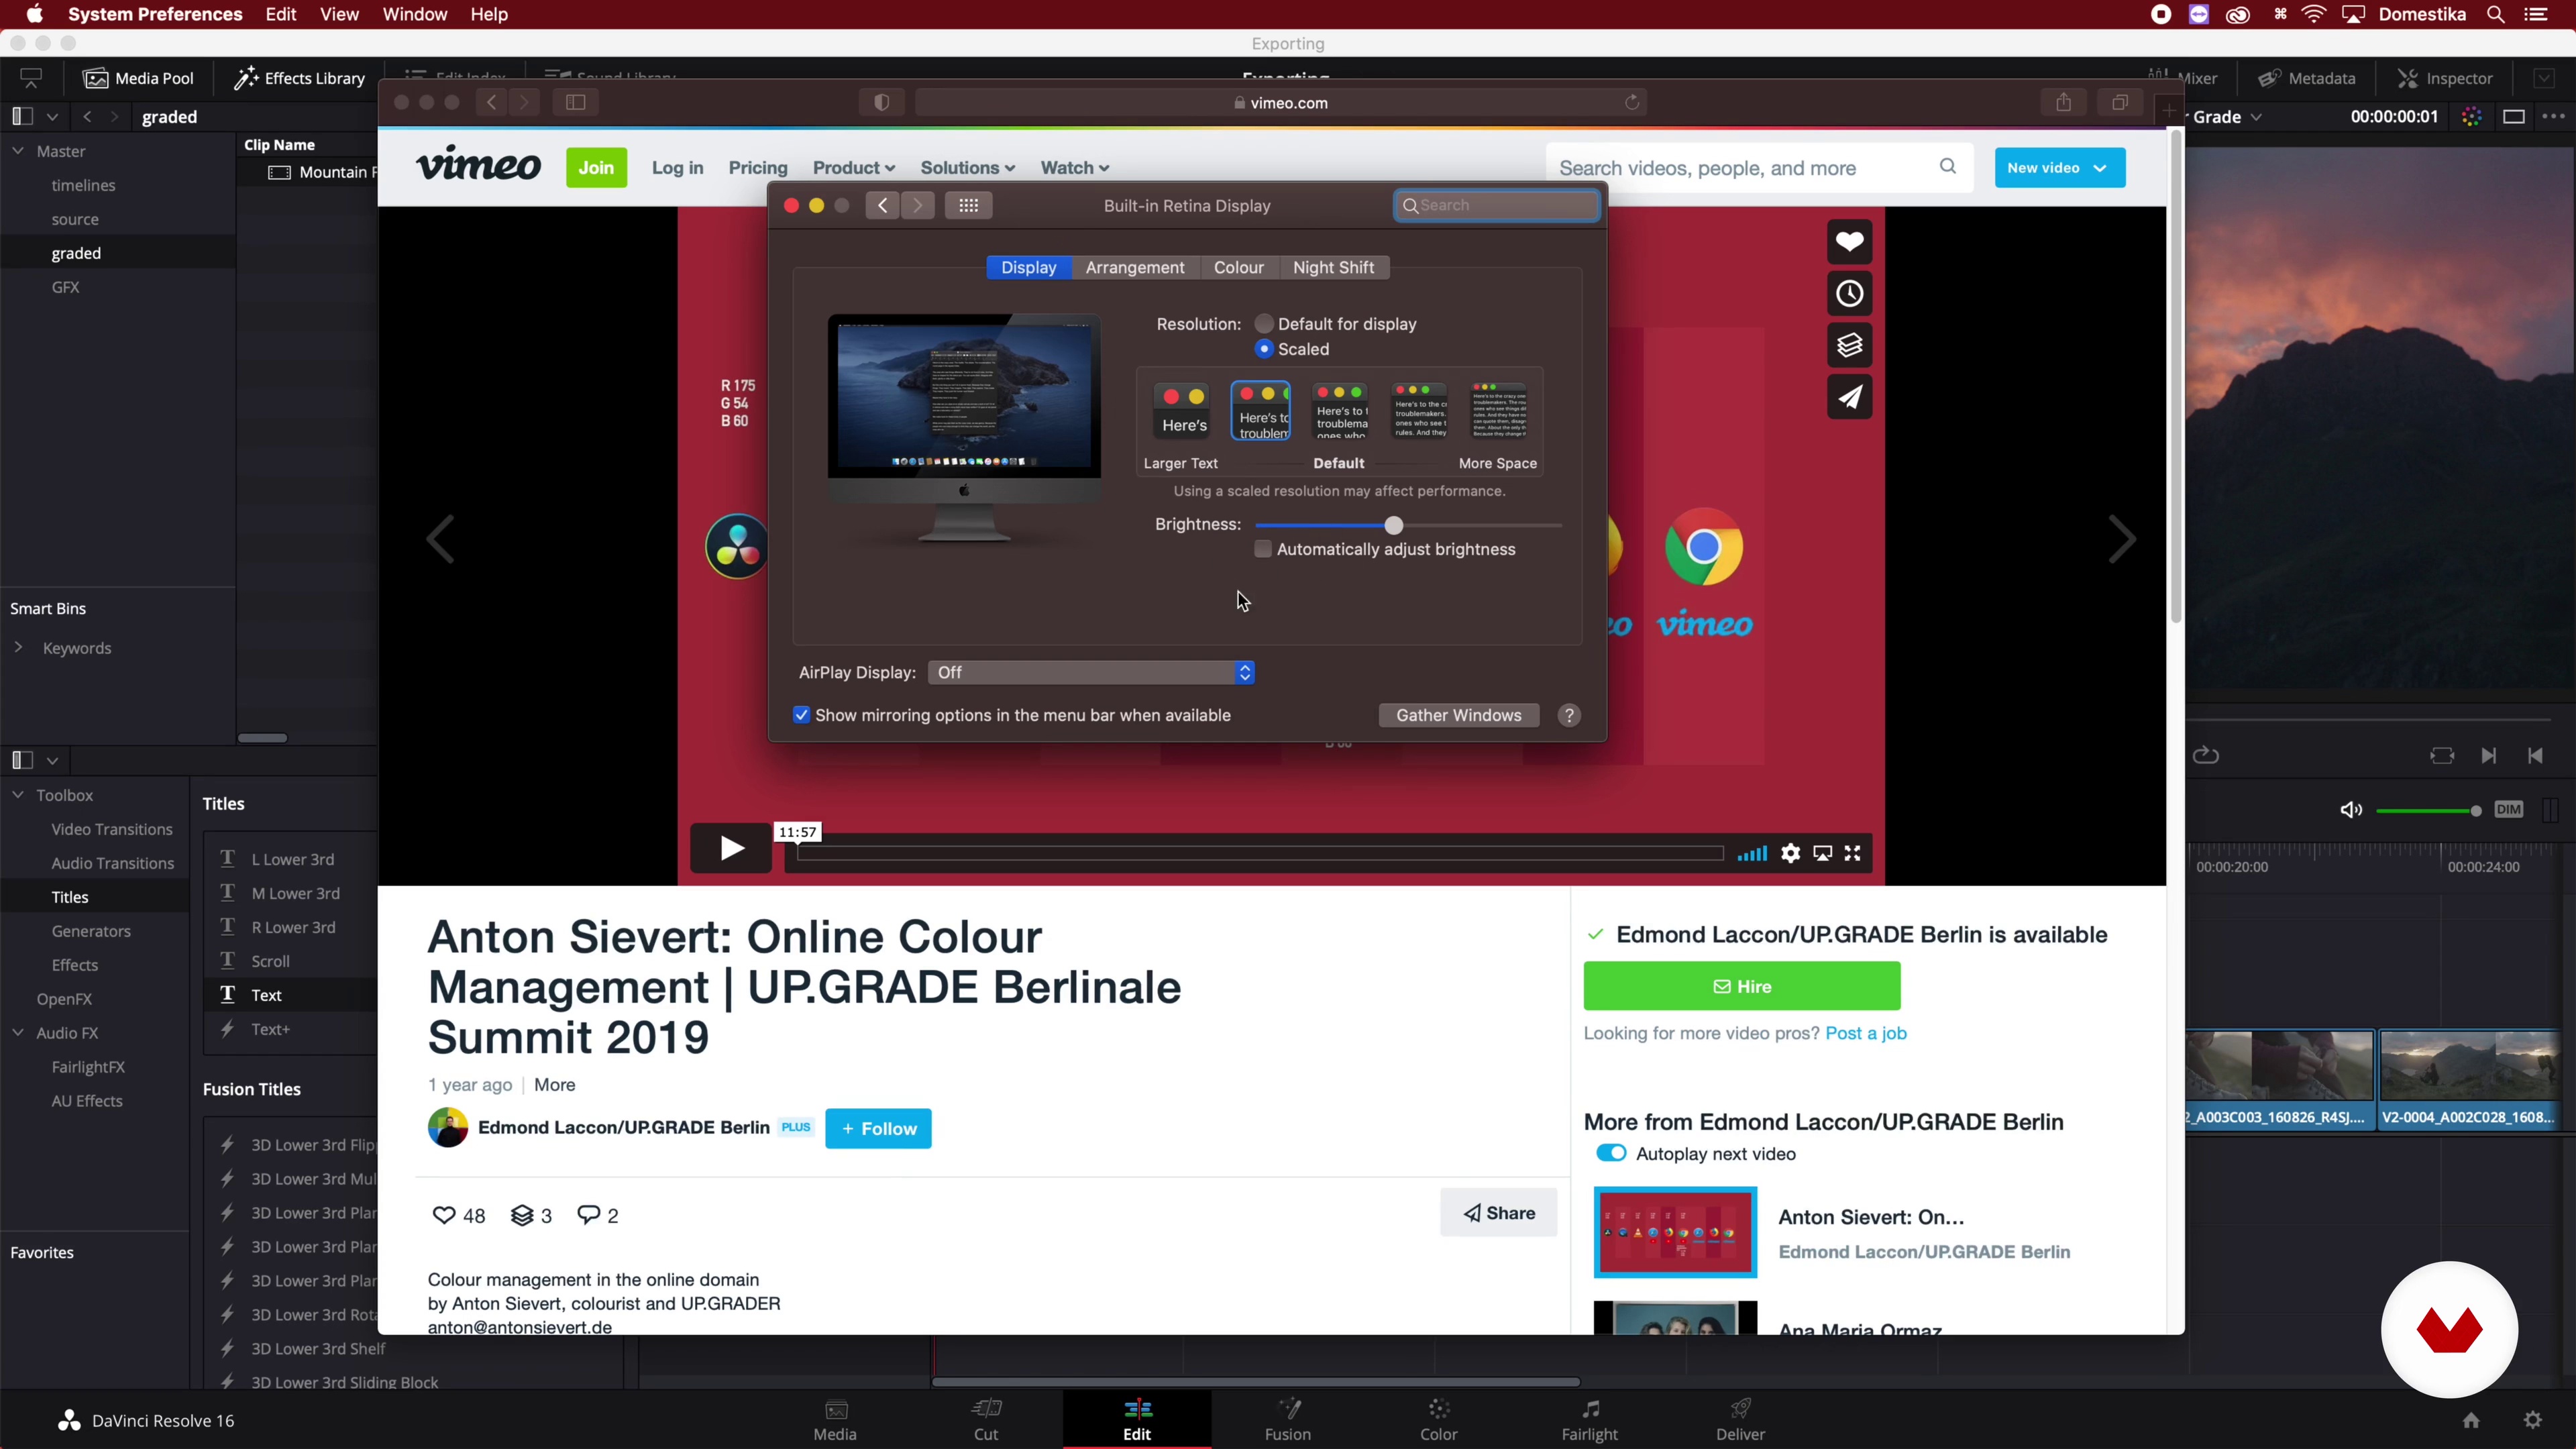Enable Automatically adjust brightness

[x=1263, y=549]
